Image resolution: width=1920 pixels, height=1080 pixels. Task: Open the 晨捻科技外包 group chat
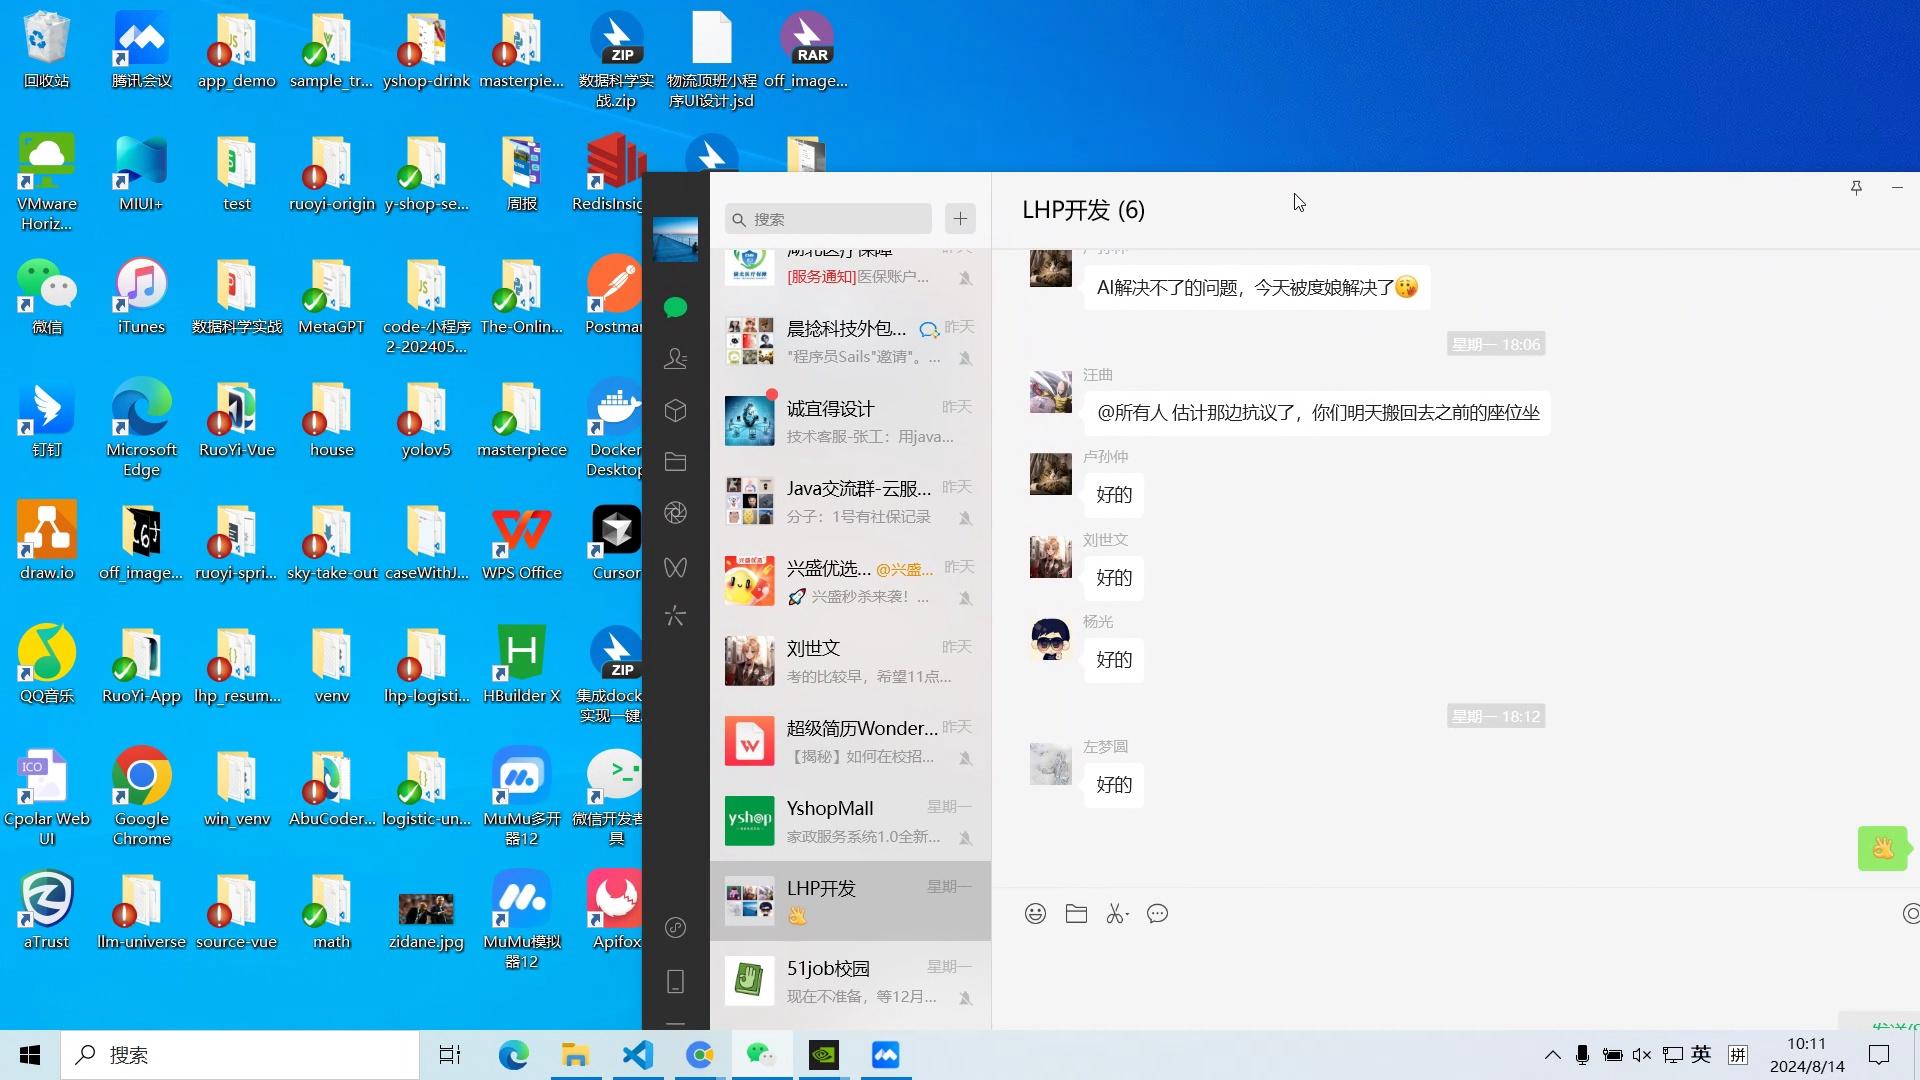point(850,341)
